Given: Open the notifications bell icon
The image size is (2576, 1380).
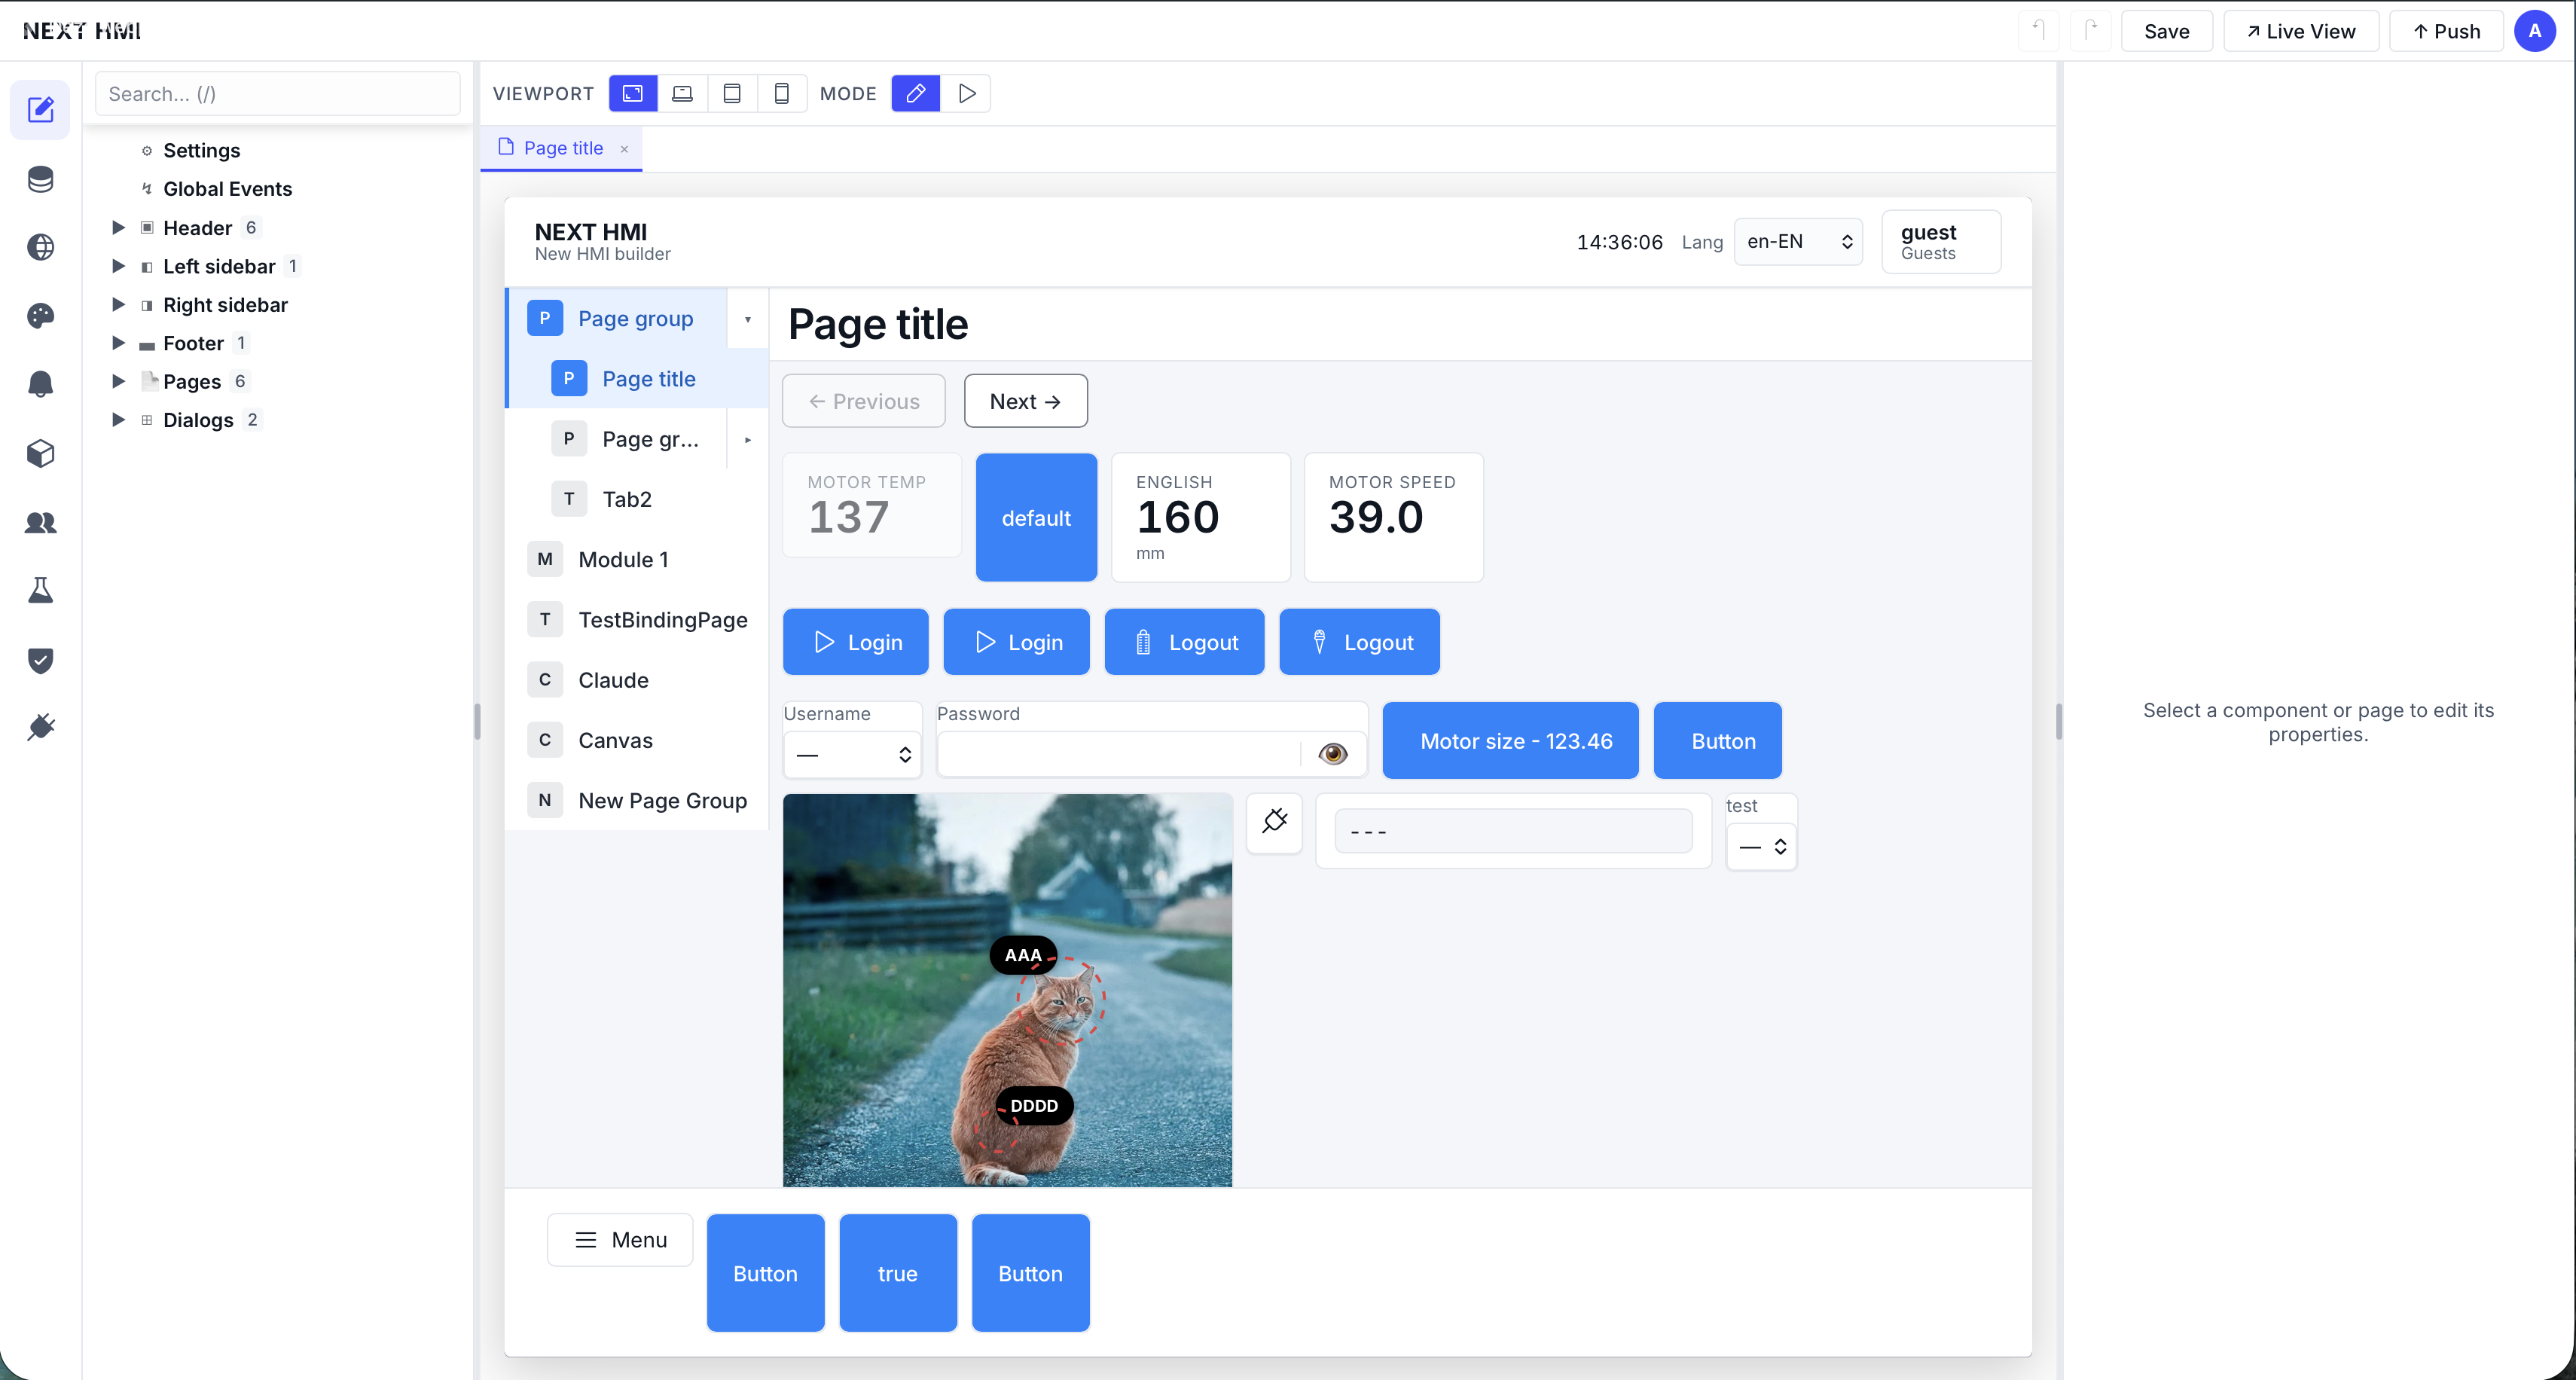Looking at the screenshot, I should click(40, 384).
